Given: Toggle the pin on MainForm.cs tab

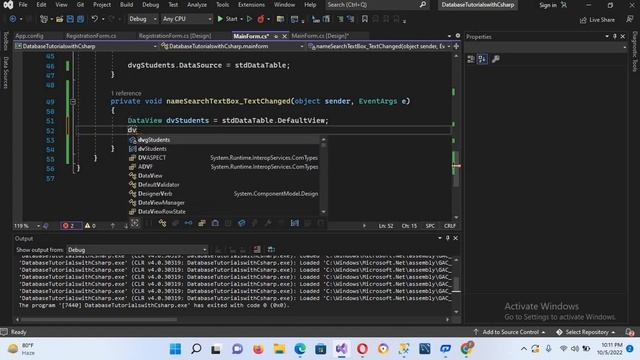Looking at the screenshot, I should pos(276,36).
